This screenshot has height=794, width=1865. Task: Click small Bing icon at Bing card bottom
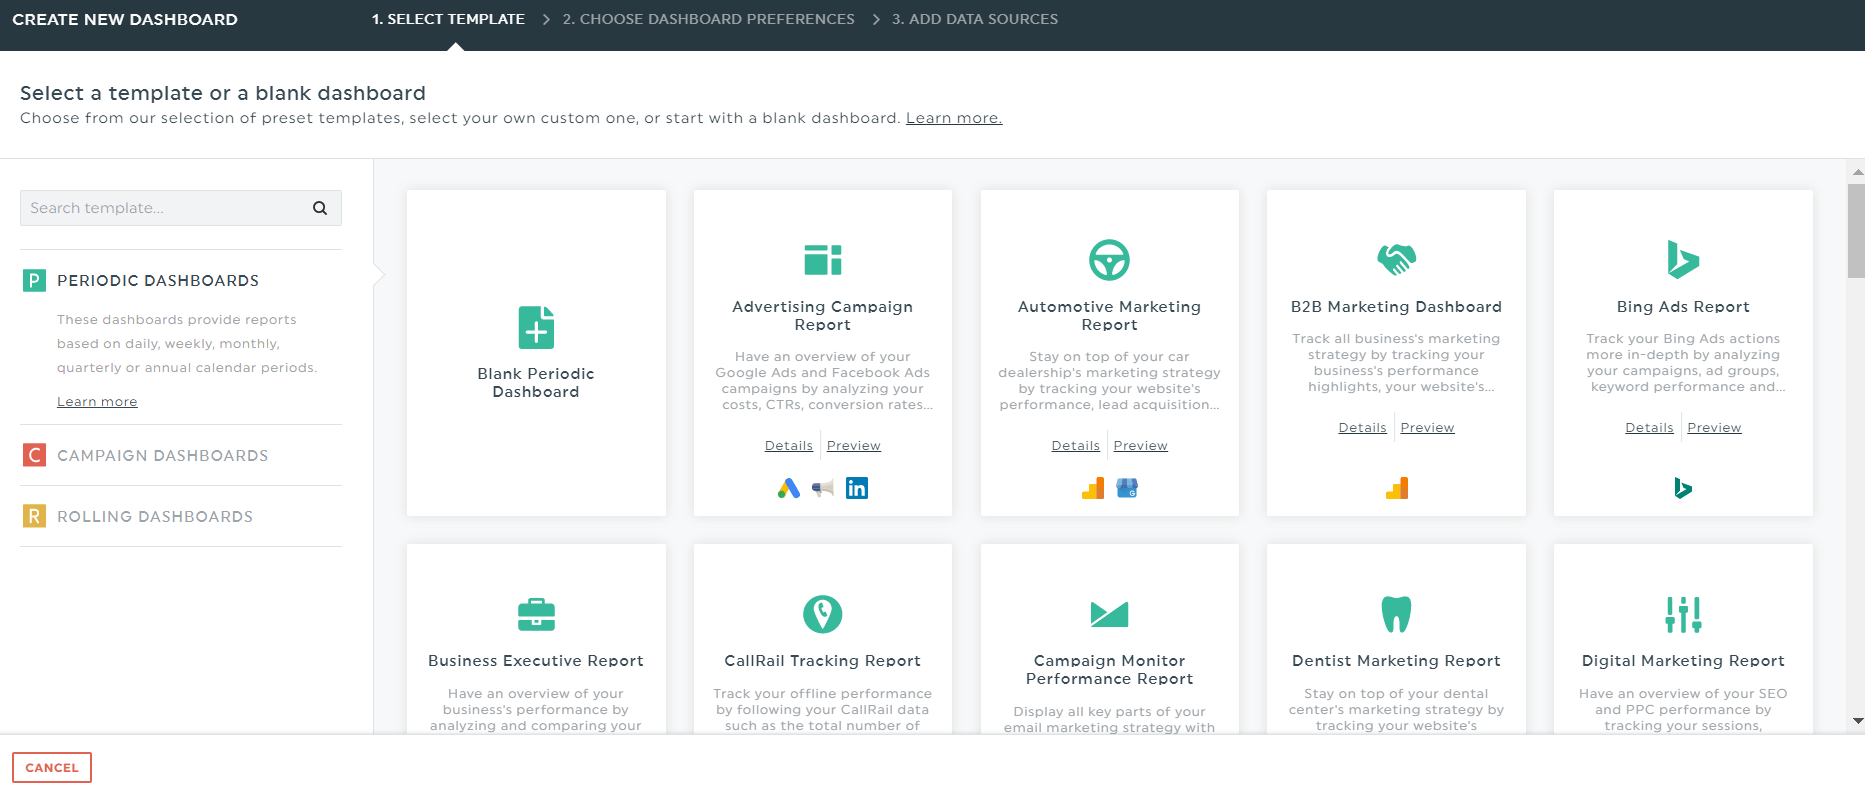point(1683,488)
